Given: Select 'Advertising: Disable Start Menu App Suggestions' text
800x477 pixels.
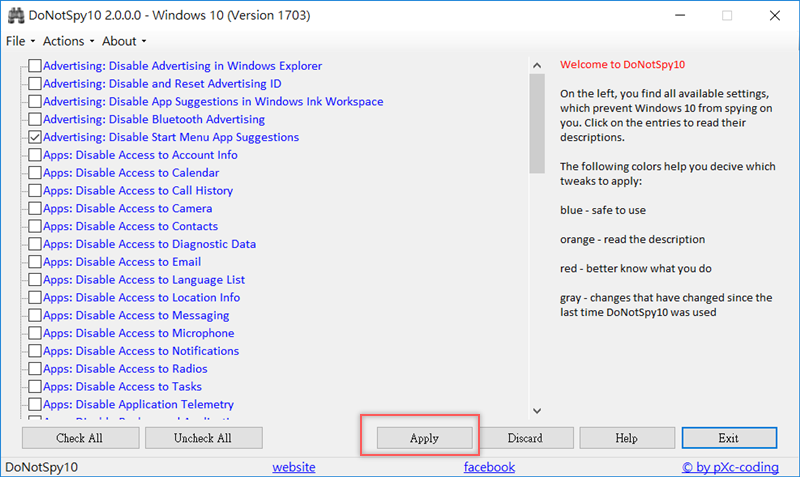Looking at the screenshot, I should coord(171,137).
